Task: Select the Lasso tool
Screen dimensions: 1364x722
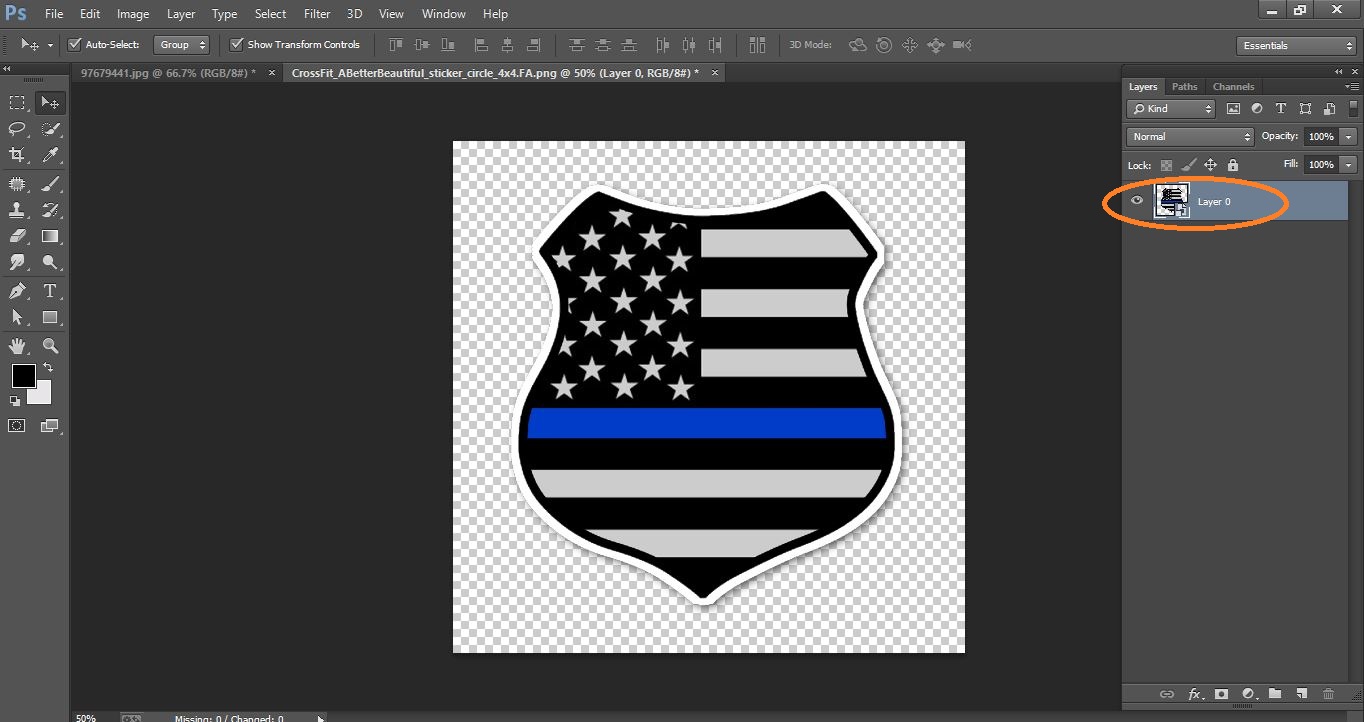Action: click(17, 129)
